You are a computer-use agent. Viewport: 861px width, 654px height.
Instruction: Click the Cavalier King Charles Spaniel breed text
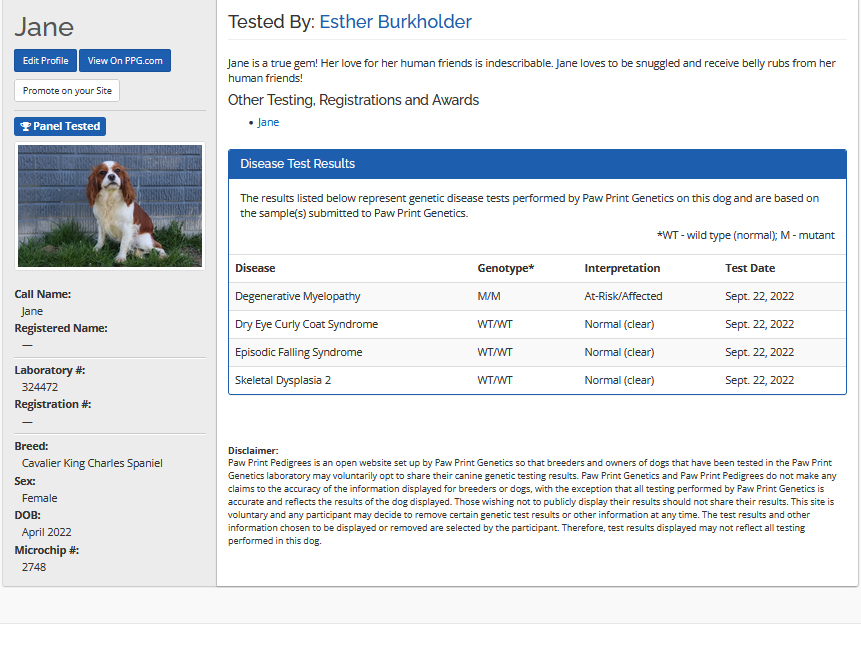tap(92, 463)
